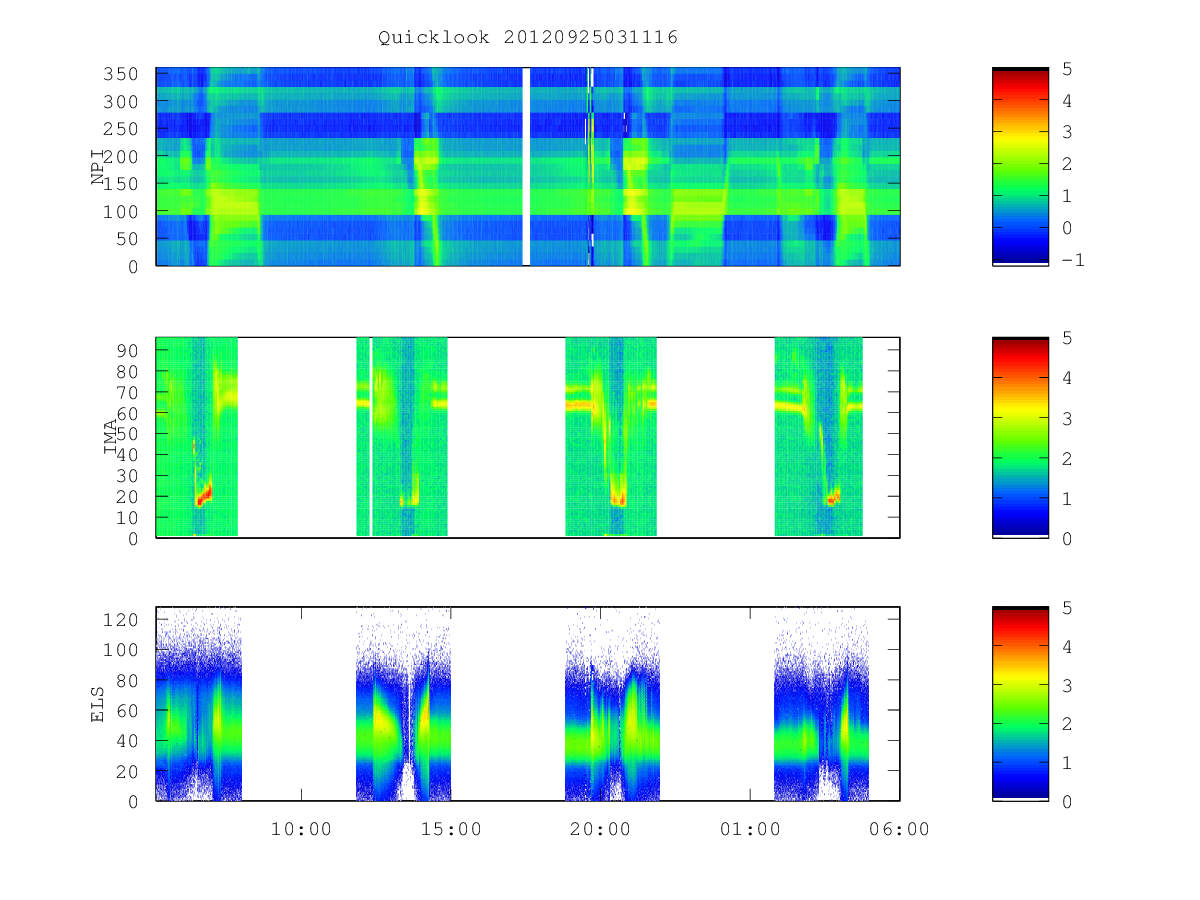
Task: Click the fourth ELS data segment
Action: (x=822, y=704)
